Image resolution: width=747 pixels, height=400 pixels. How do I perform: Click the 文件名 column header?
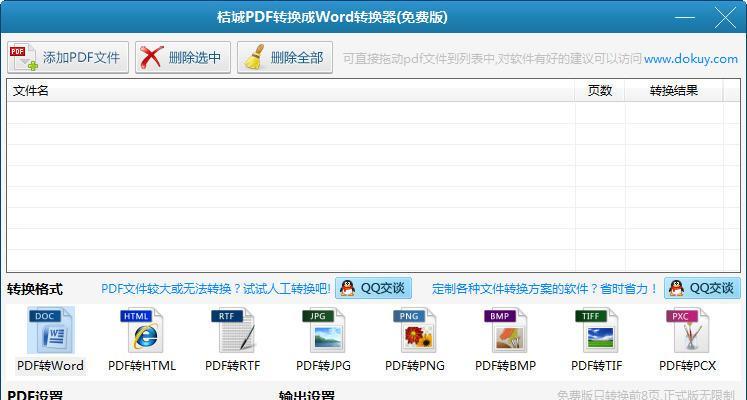291,90
